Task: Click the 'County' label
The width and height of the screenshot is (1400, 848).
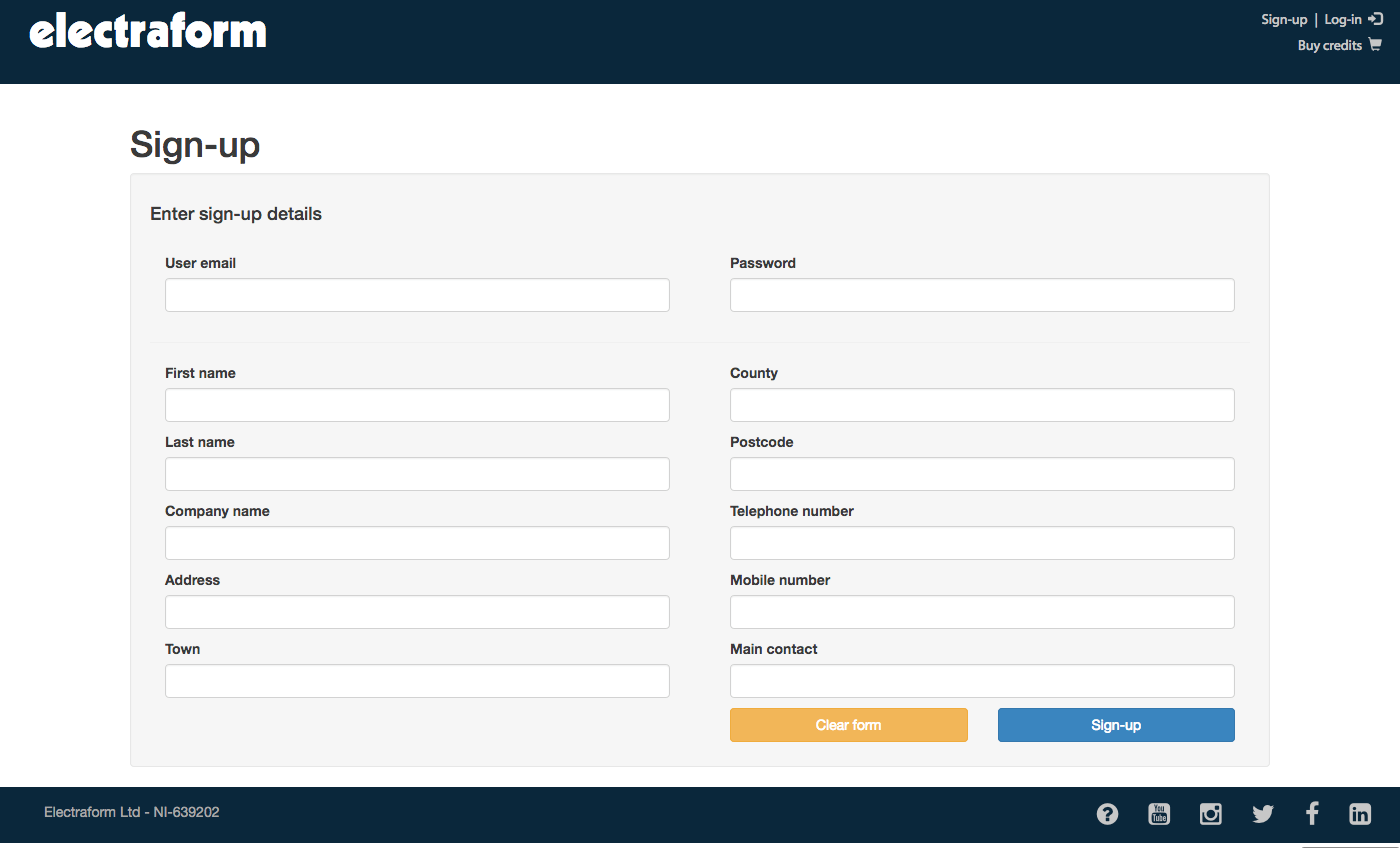Action: [x=754, y=373]
